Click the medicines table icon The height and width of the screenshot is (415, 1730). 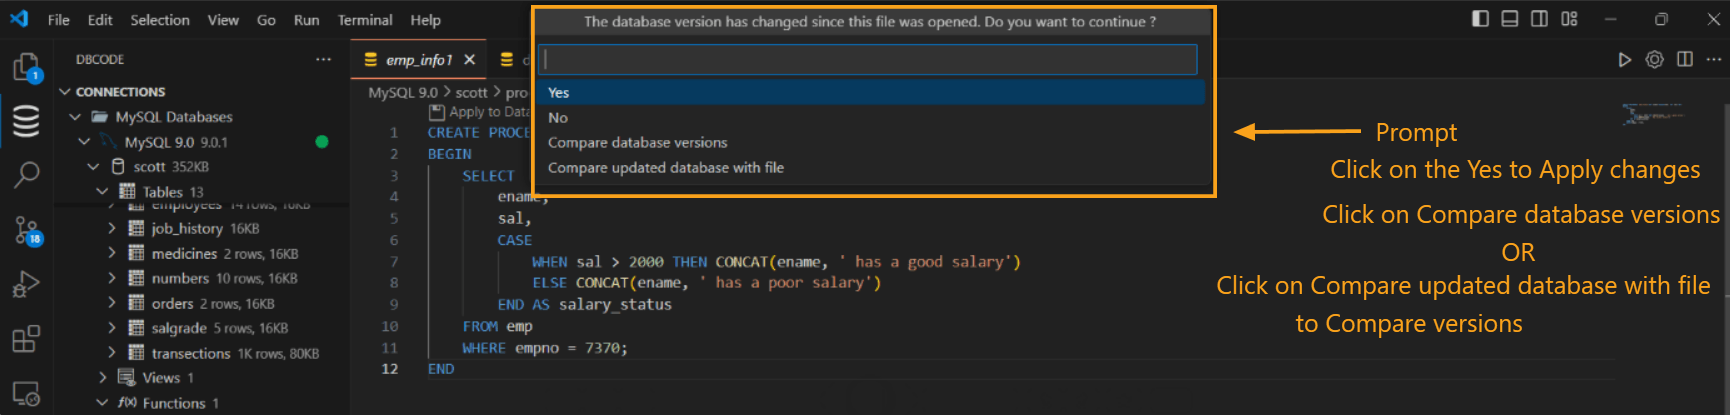click(136, 253)
